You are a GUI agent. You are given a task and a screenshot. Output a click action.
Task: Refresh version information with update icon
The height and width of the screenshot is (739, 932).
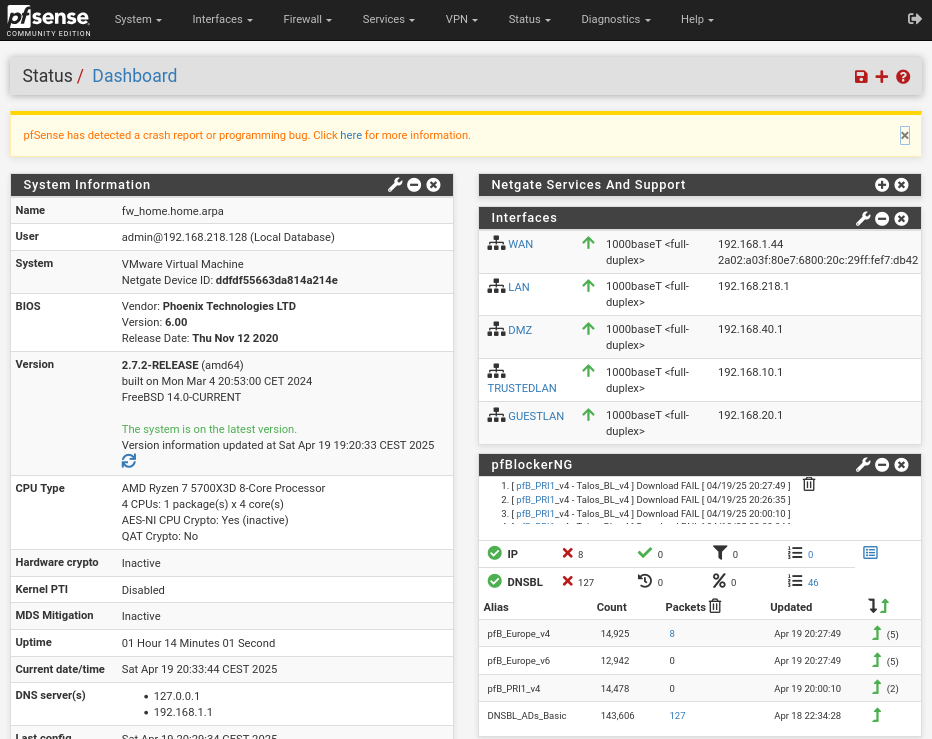coord(129,461)
